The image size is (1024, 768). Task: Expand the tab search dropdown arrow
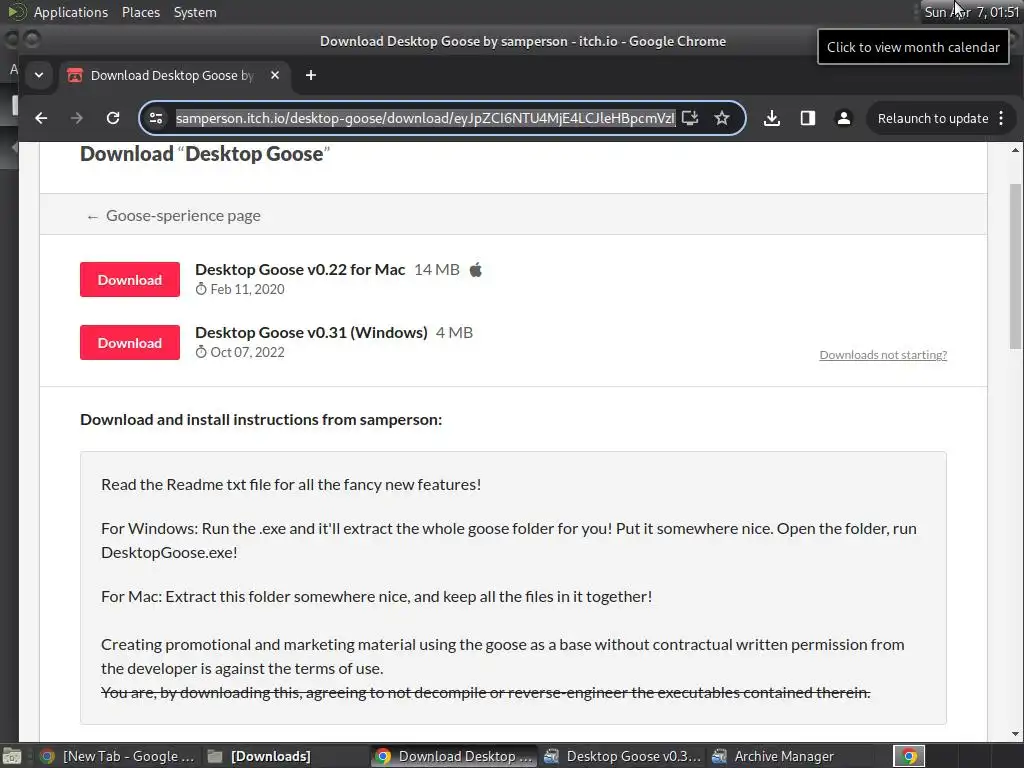tap(39, 75)
